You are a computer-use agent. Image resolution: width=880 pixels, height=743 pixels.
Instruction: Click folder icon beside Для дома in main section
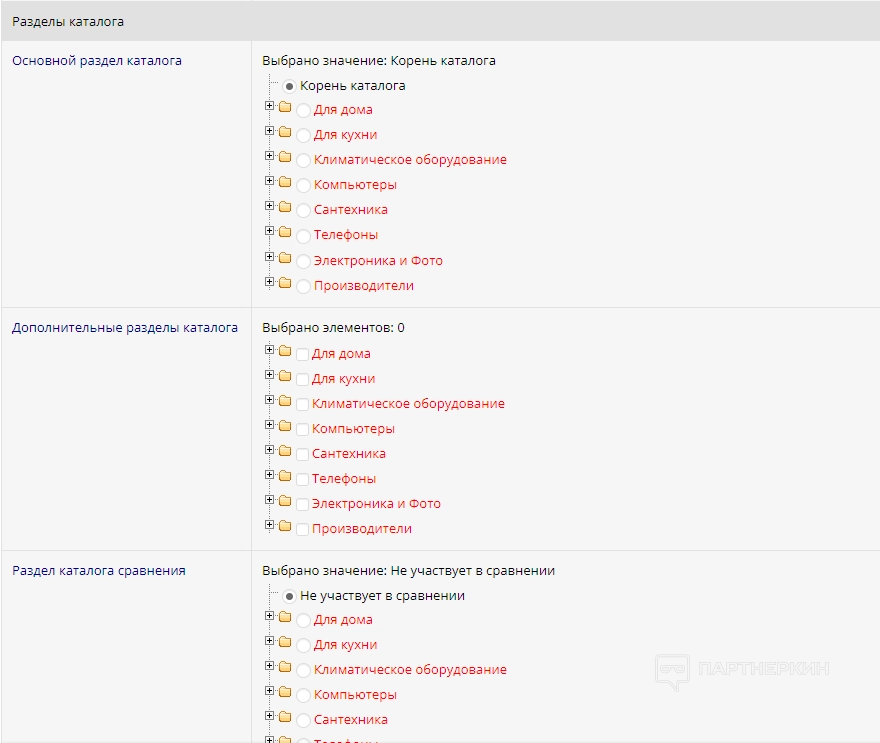(285, 107)
